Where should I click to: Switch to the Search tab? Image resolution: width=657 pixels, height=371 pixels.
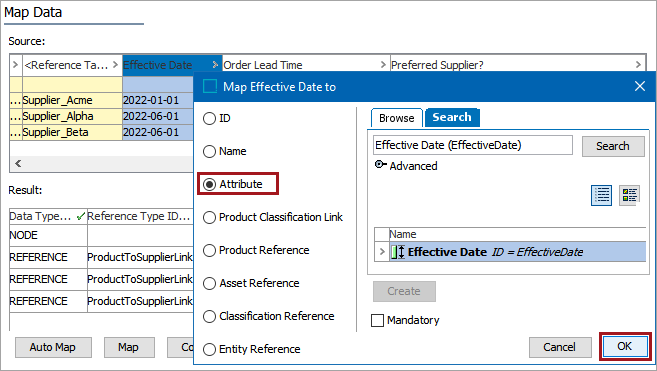tap(452, 117)
